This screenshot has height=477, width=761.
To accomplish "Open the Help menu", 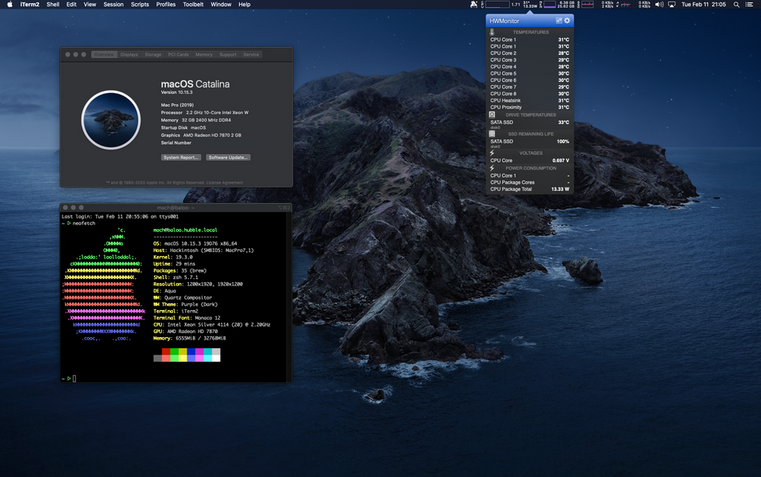I will pyautogui.click(x=245, y=4).
